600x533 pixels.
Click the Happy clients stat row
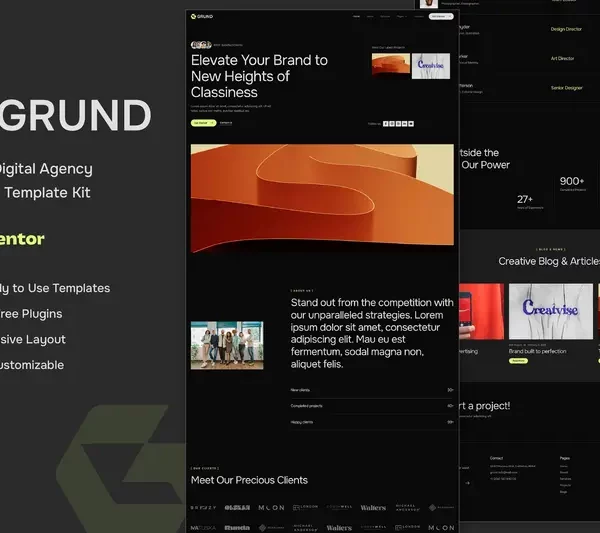[372, 422]
